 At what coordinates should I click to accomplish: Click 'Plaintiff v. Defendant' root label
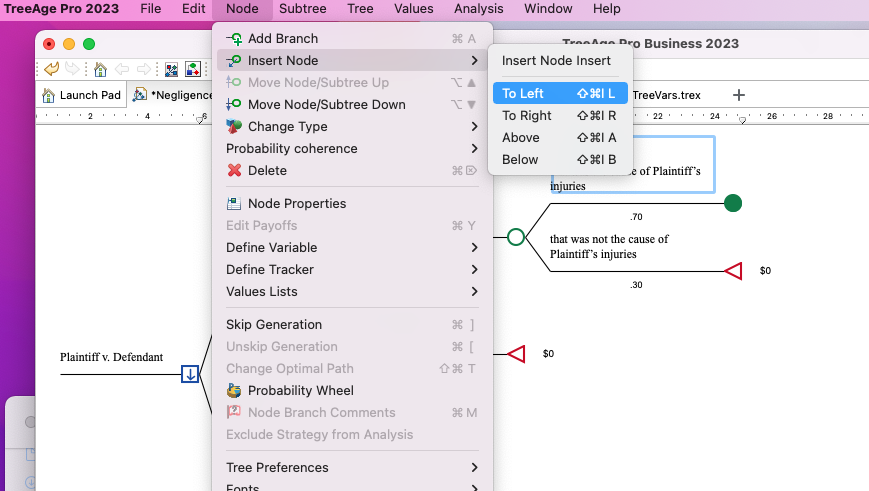point(111,357)
